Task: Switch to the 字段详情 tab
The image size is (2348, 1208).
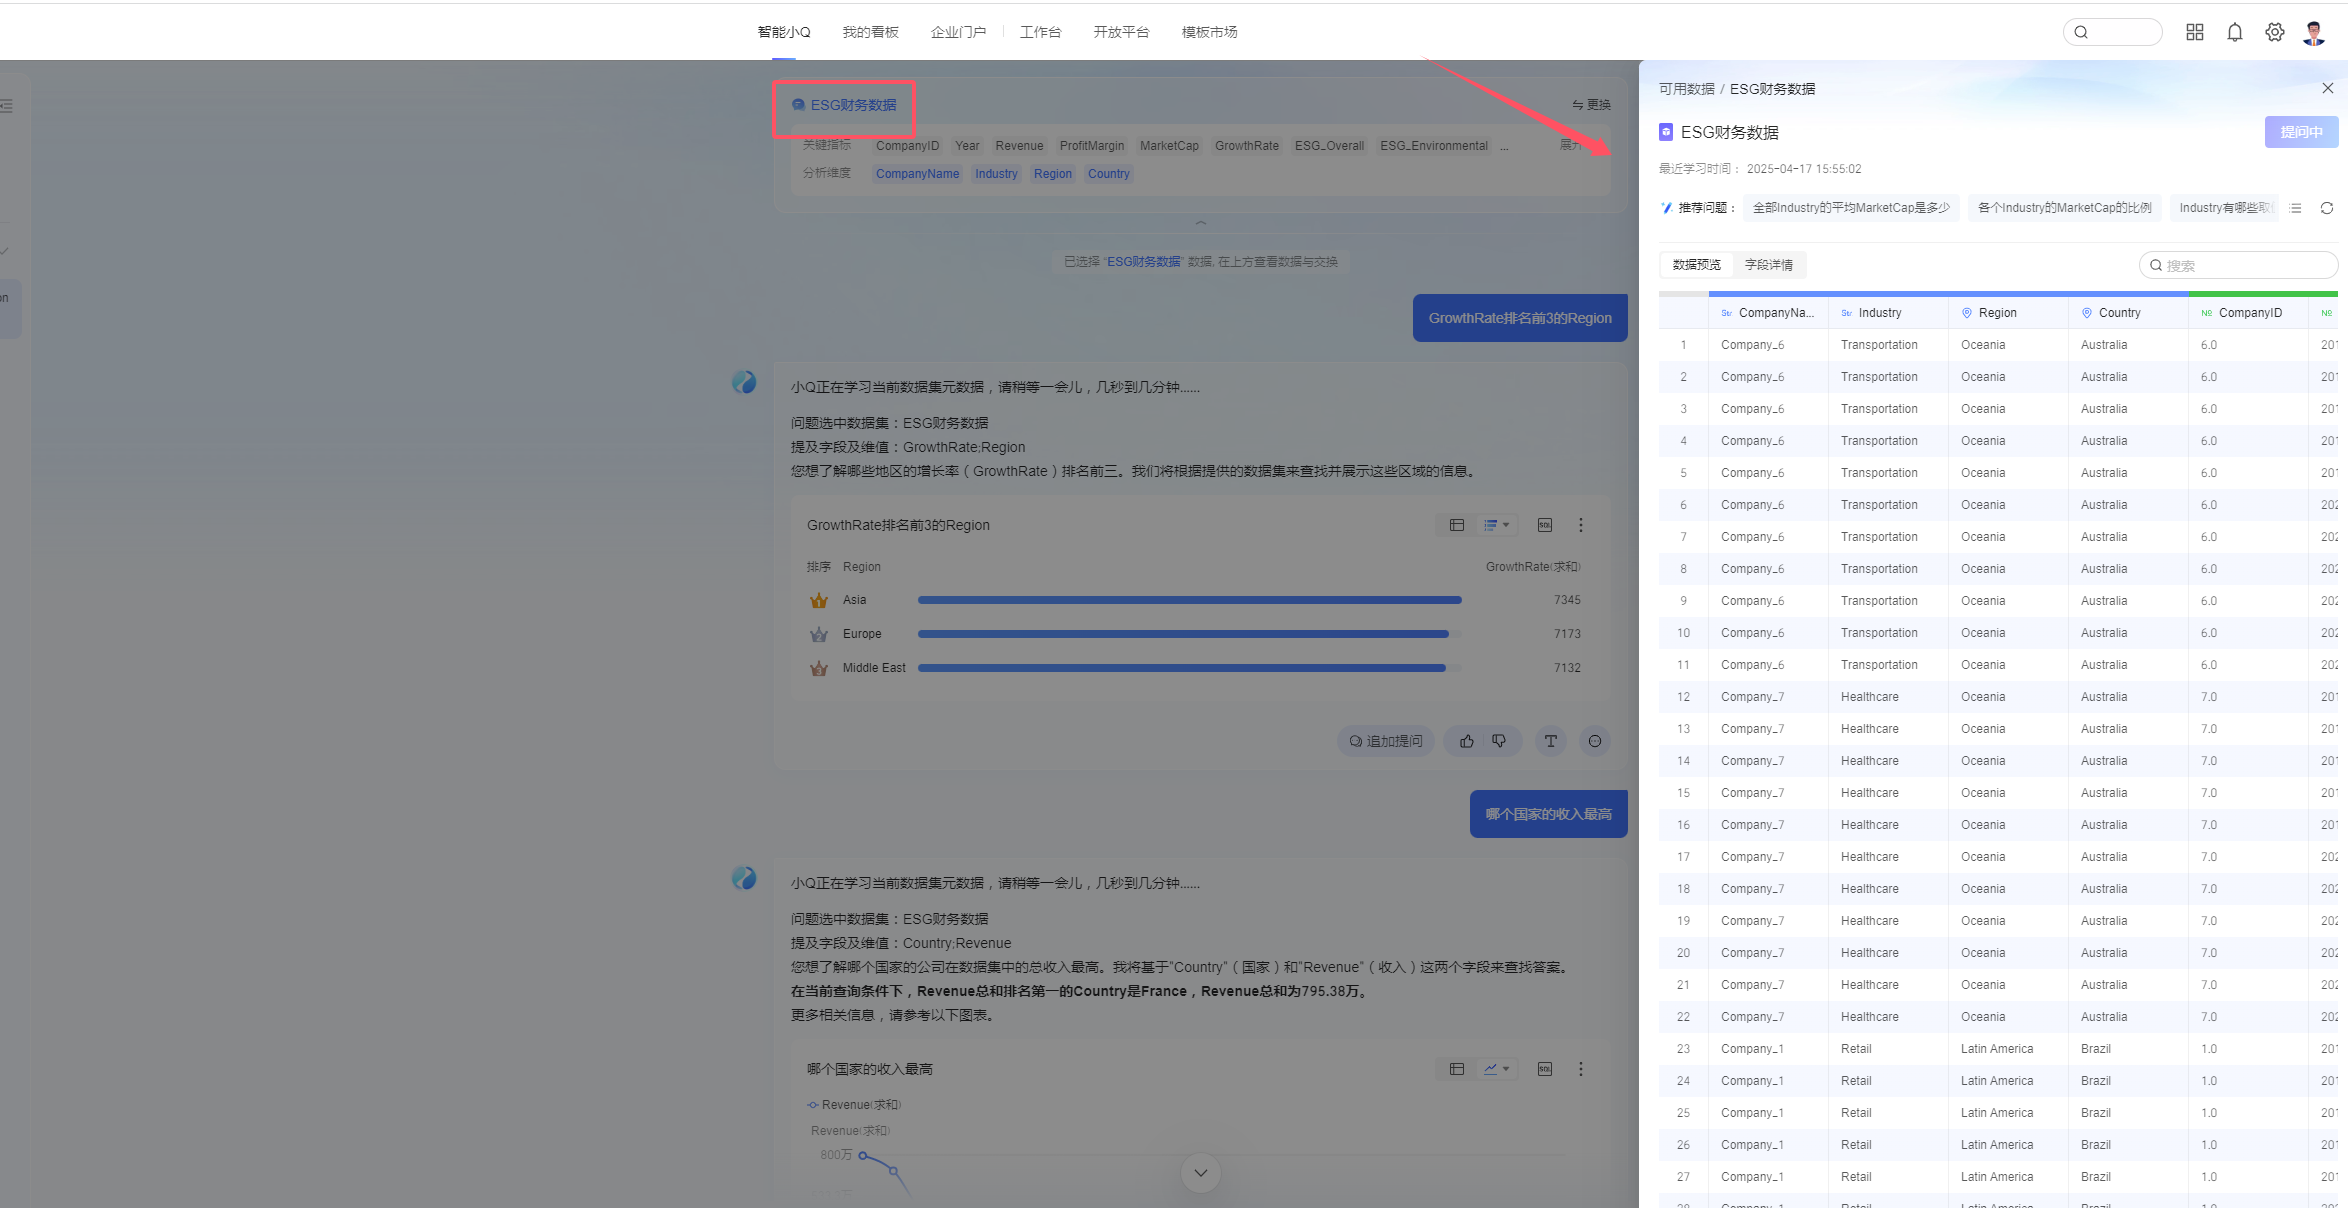Action: click(1769, 265)
